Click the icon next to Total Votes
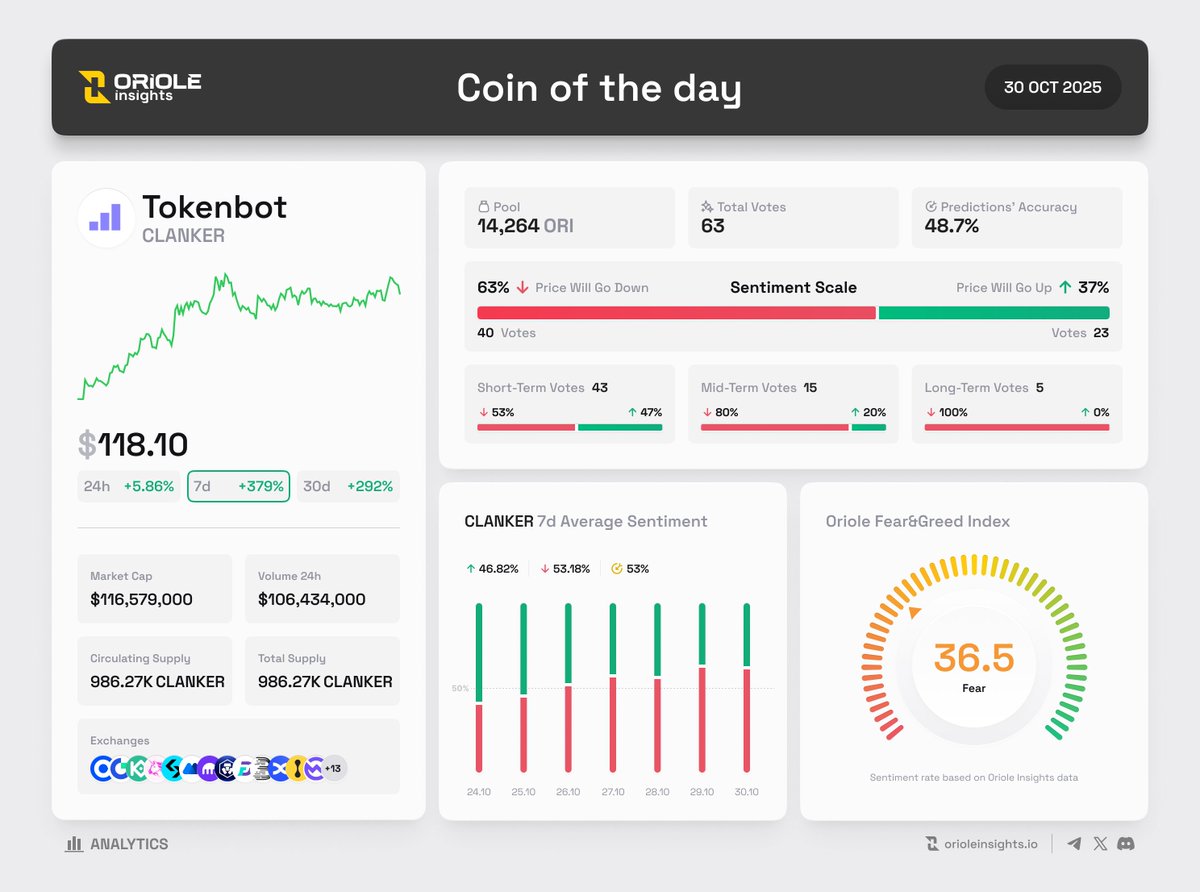 (x=707, y=207)
